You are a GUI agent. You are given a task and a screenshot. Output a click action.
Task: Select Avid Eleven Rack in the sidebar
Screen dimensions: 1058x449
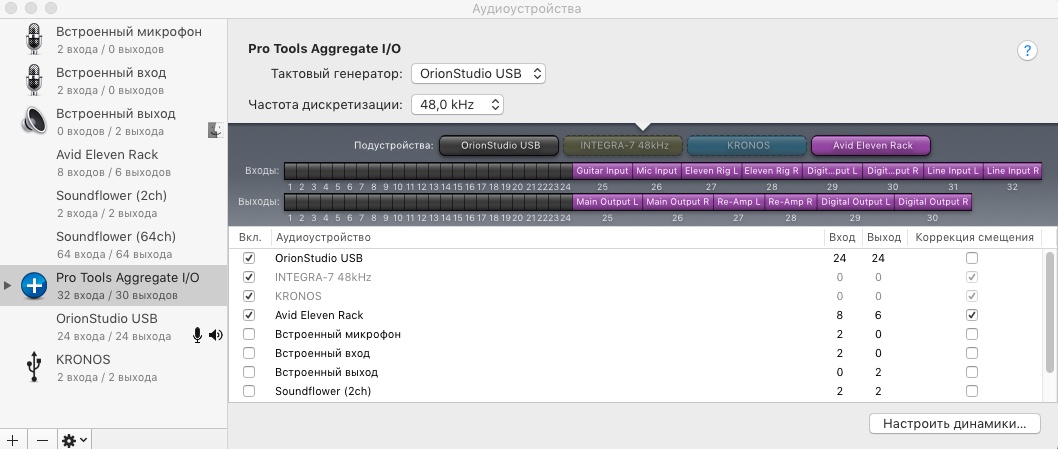pos(114,163)
